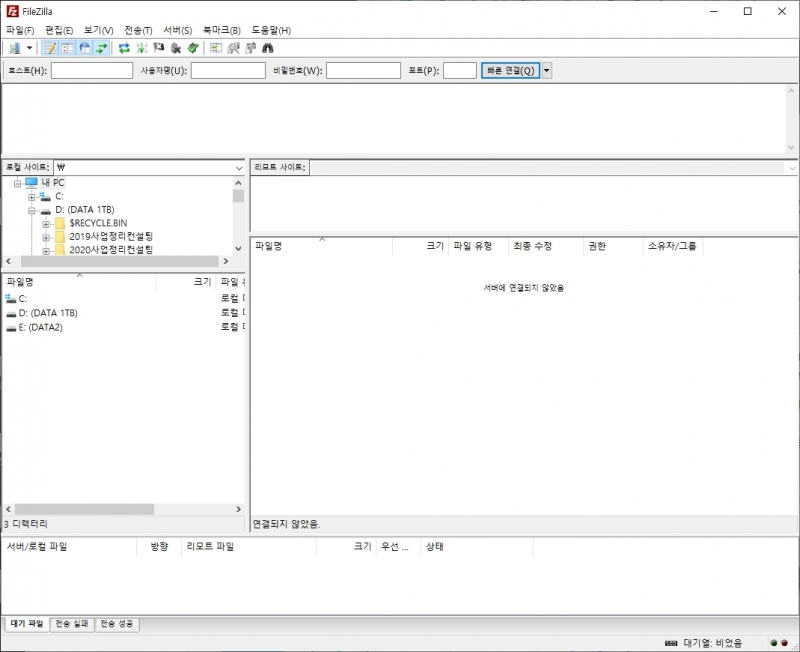
Task: Collapse the D: (DATA 1TB) tree node
Action: click(x=32, y=210)
